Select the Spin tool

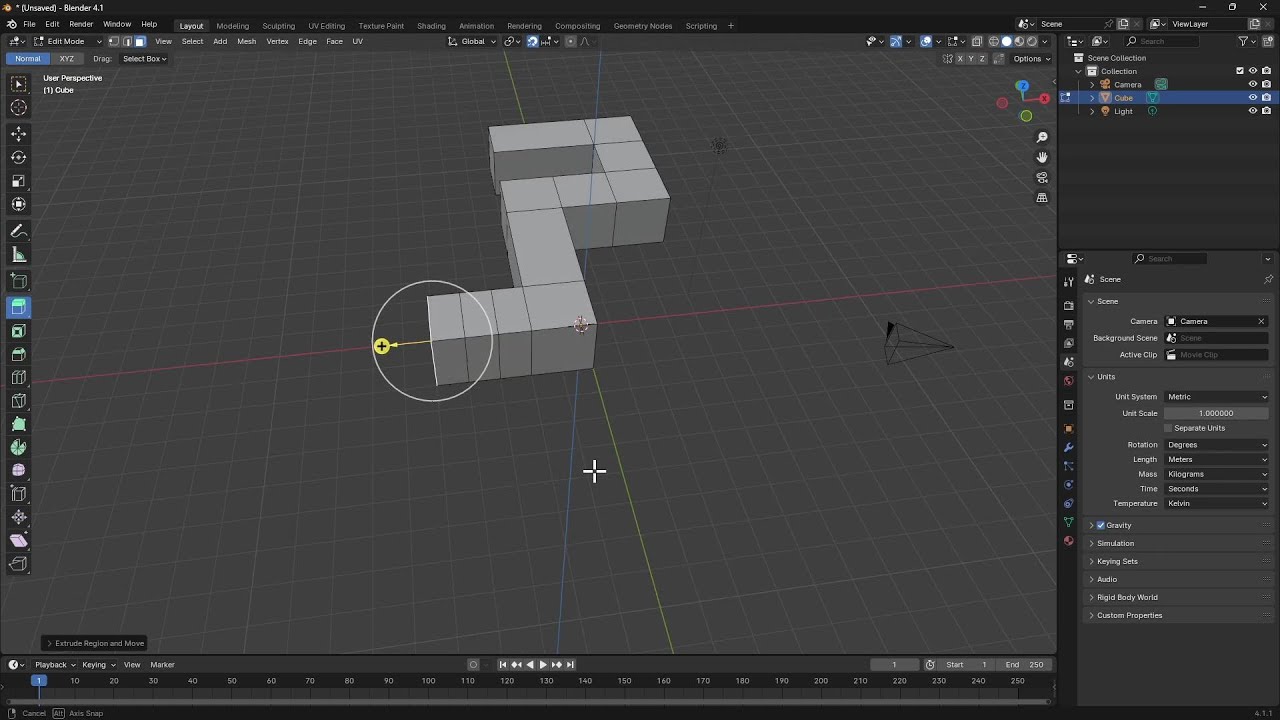coord(19,448)
